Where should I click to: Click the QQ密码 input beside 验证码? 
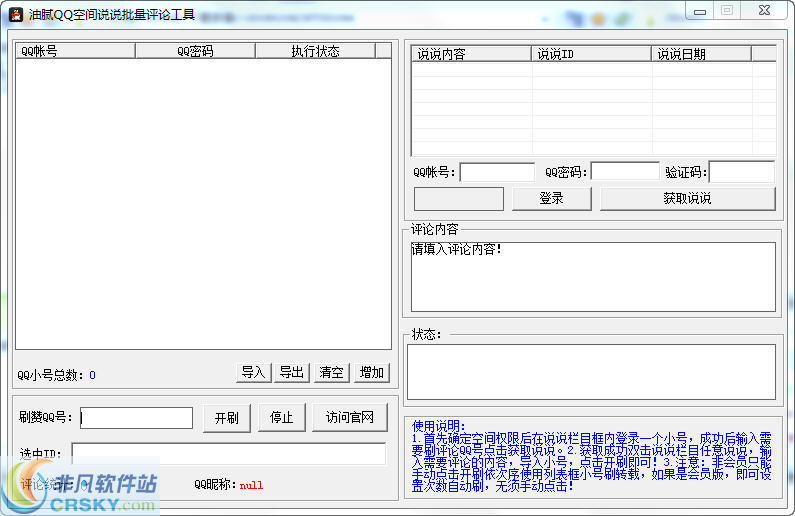[624, 172]
